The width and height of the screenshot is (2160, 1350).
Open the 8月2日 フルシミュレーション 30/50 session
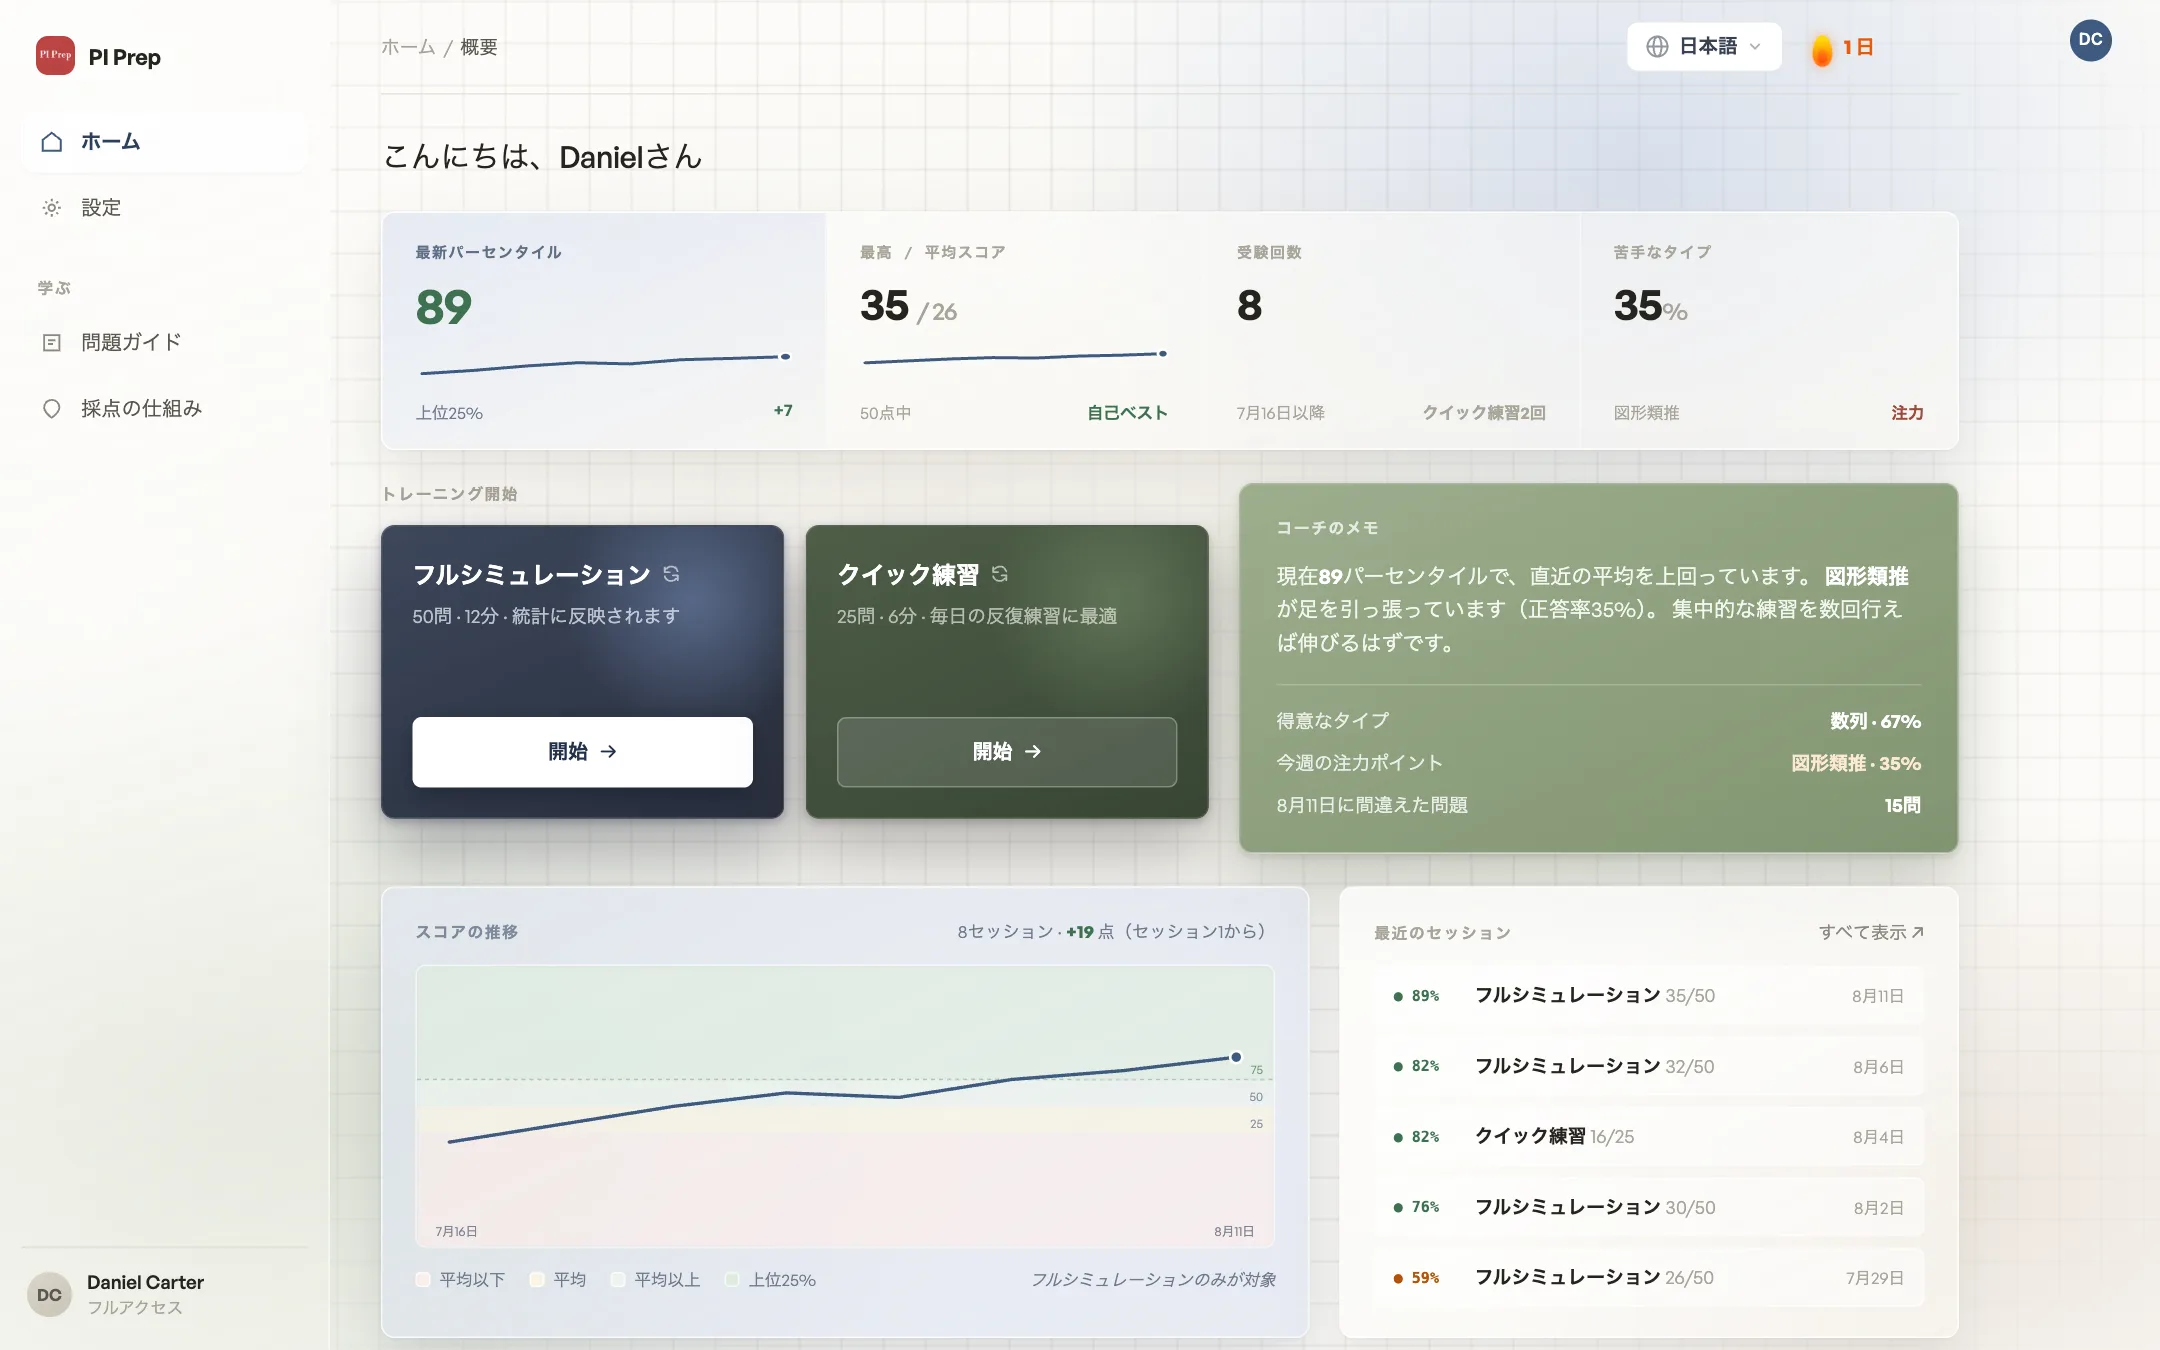(x=1648, y=1208)
